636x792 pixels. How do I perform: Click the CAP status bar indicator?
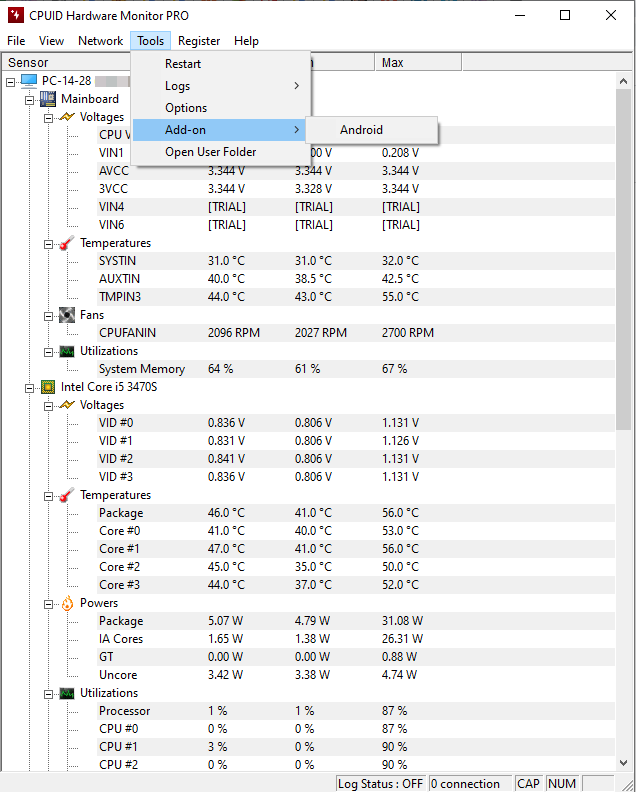point(528,784)
